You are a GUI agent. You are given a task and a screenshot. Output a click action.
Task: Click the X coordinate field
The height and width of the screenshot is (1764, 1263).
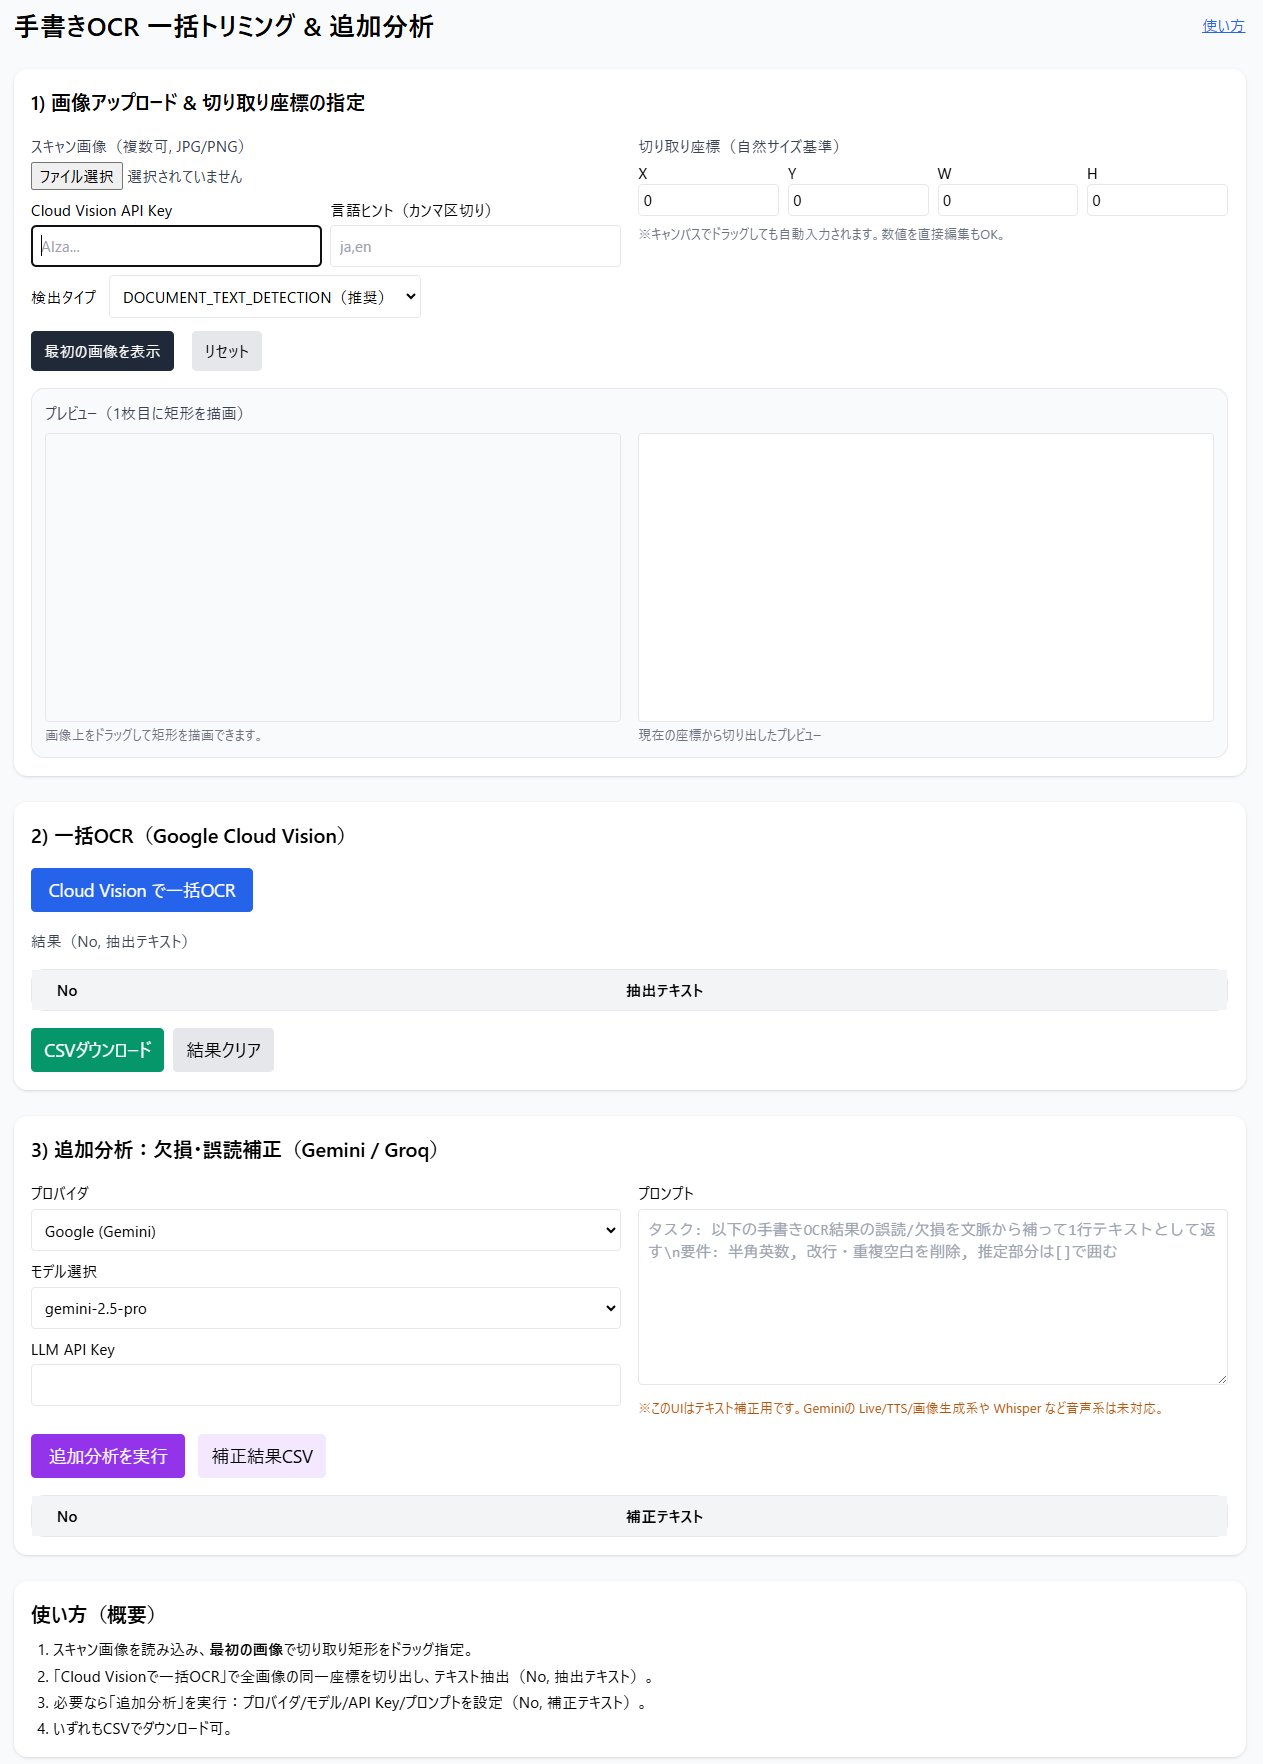click(x=708, y=200)
